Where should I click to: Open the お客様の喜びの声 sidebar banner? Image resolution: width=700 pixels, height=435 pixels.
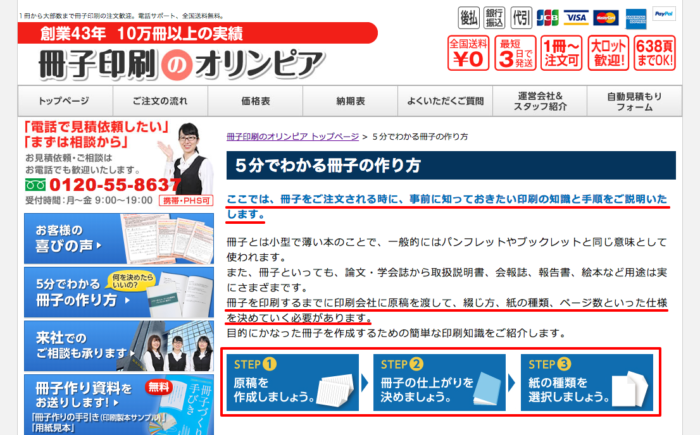point(119,238)
